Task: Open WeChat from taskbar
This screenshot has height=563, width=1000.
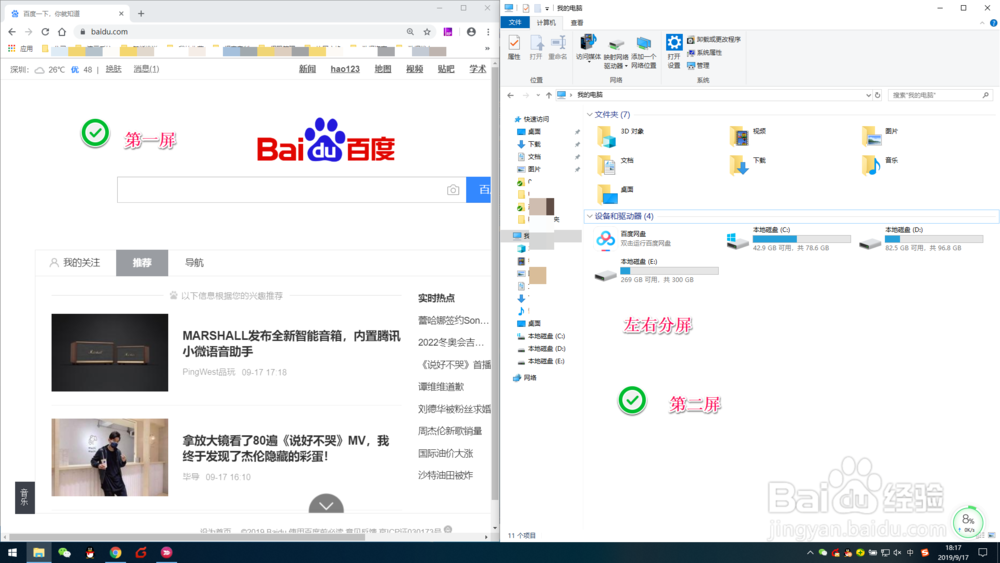Action: coord(64,553)
